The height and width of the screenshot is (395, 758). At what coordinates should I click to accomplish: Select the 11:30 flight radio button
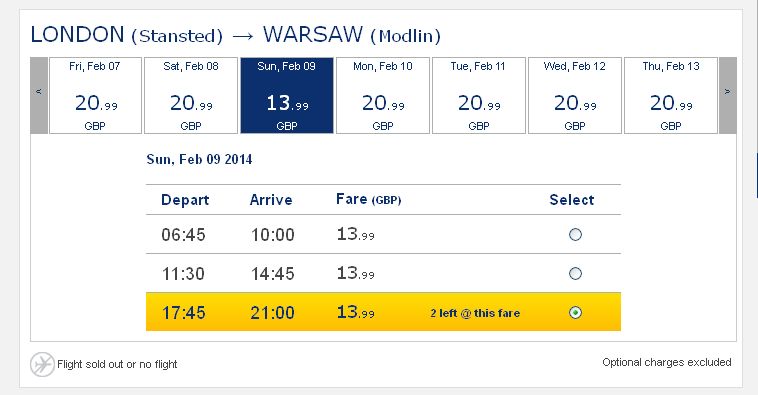click(x=575, y=274)
